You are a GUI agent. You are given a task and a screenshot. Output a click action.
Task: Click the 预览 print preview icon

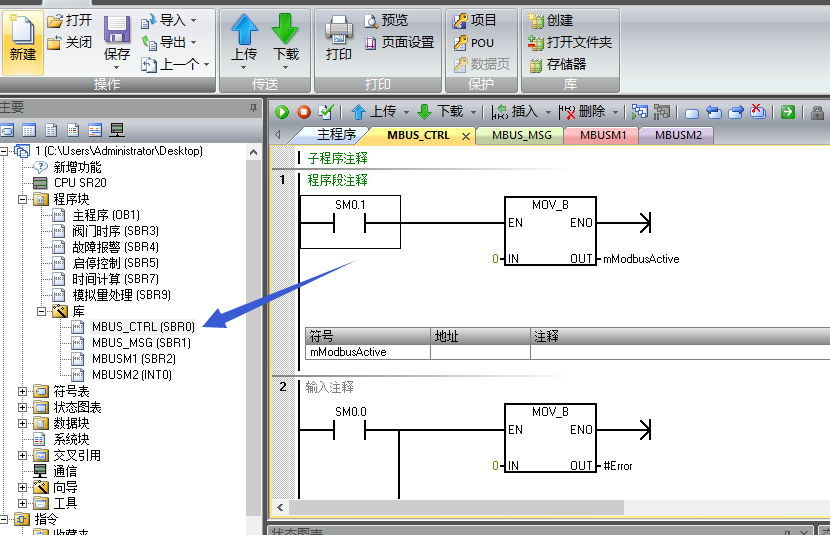click(371, 20)
